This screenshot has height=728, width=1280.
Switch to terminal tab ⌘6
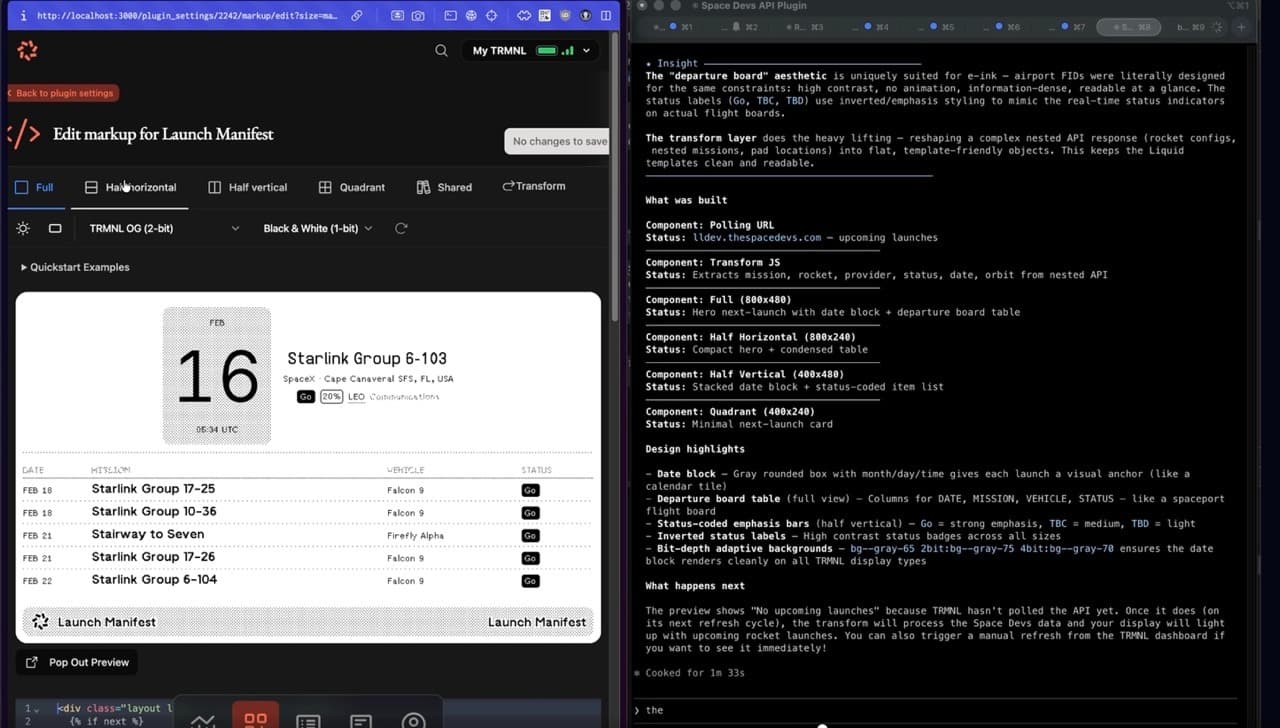point(1002,27)
